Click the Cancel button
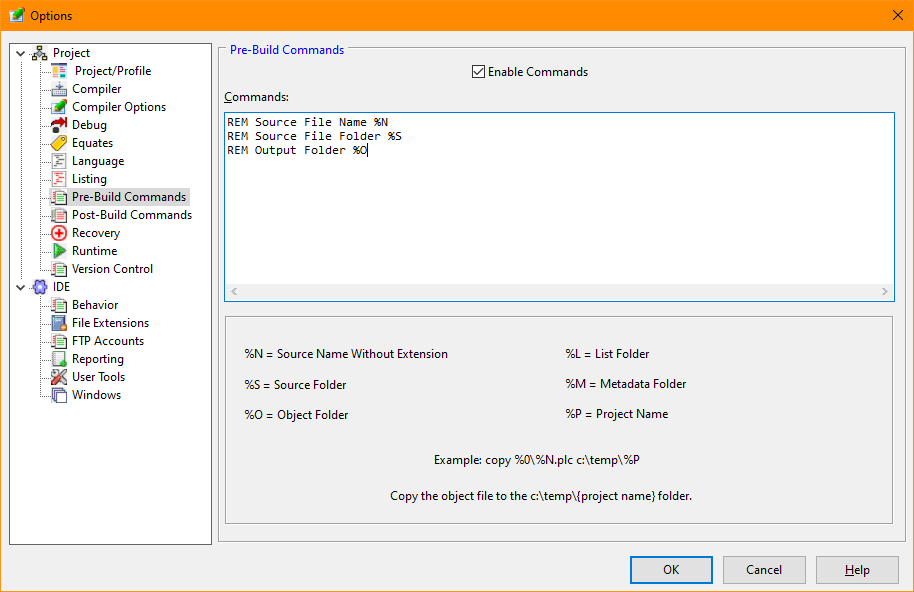The image size is (914, 592). [764, 570]
